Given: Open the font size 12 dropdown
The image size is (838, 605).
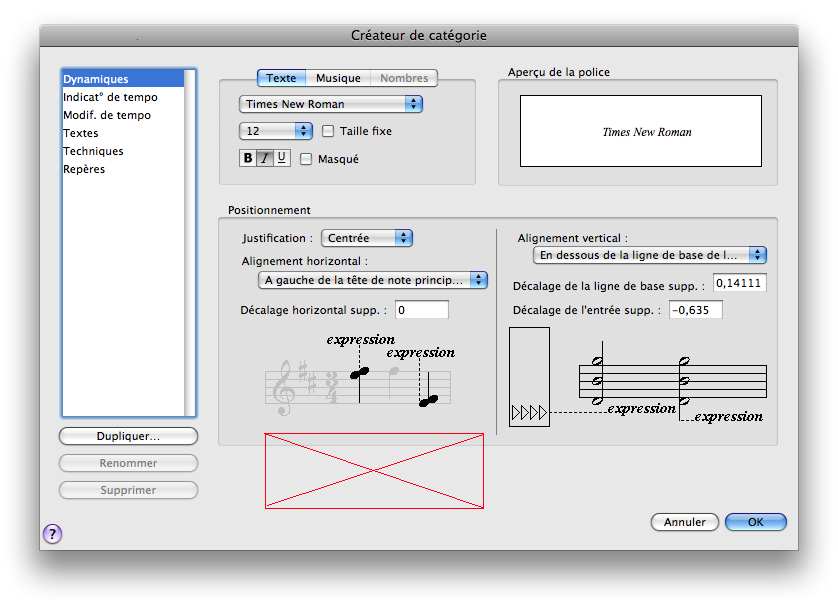Looking at the screenshot, I should click(277, 131).
